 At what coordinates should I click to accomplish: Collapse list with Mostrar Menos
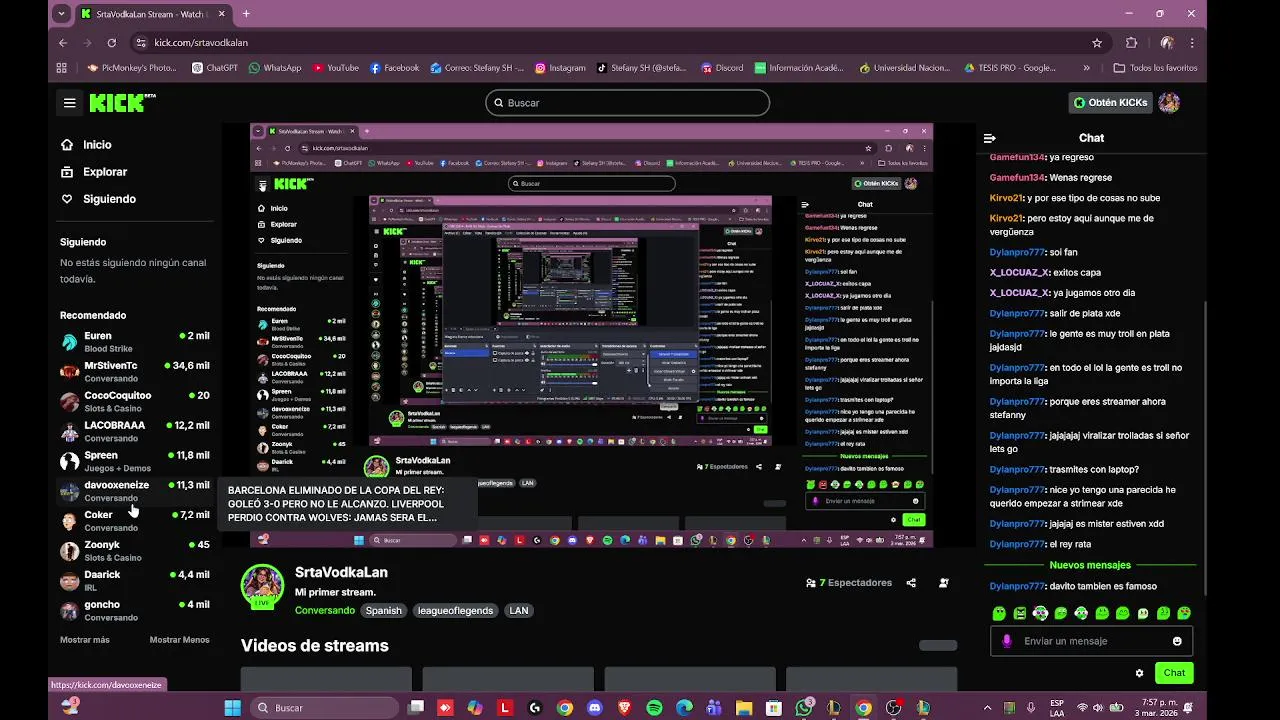[x=180, y=640]
